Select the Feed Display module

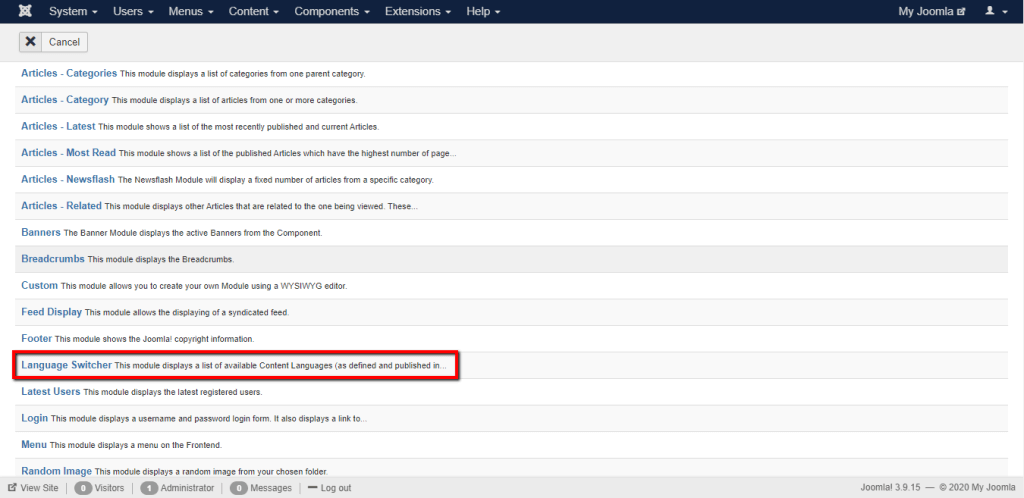[x=52, y=312]
